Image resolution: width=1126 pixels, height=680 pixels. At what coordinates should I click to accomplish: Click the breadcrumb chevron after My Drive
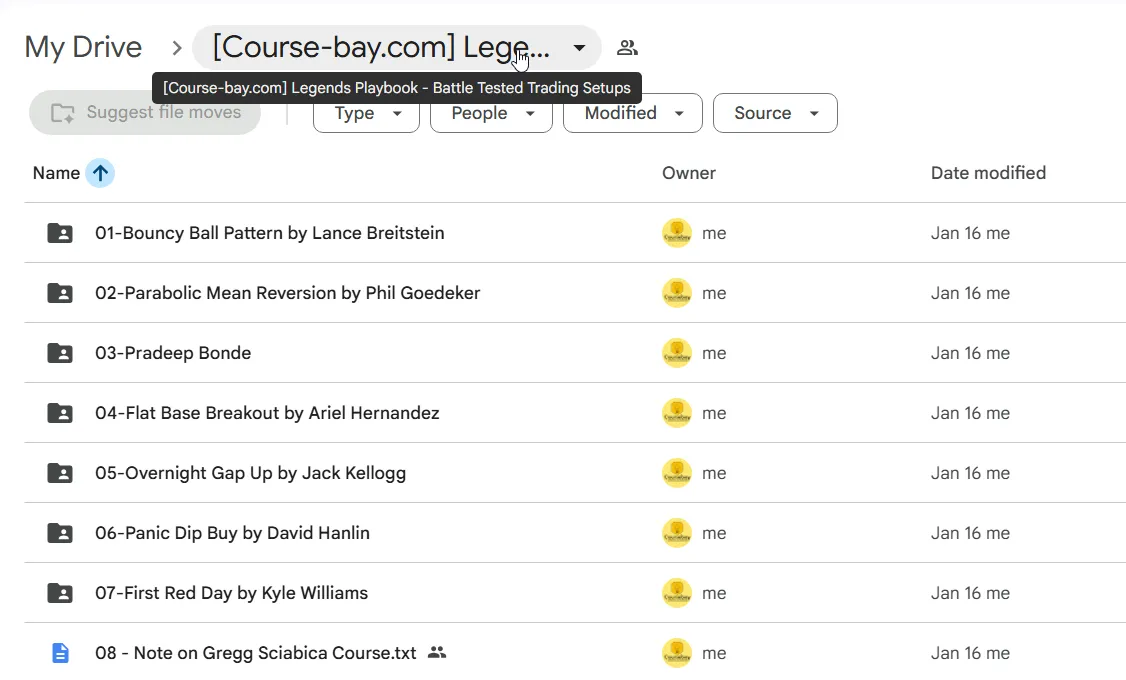tap(177, 48)
